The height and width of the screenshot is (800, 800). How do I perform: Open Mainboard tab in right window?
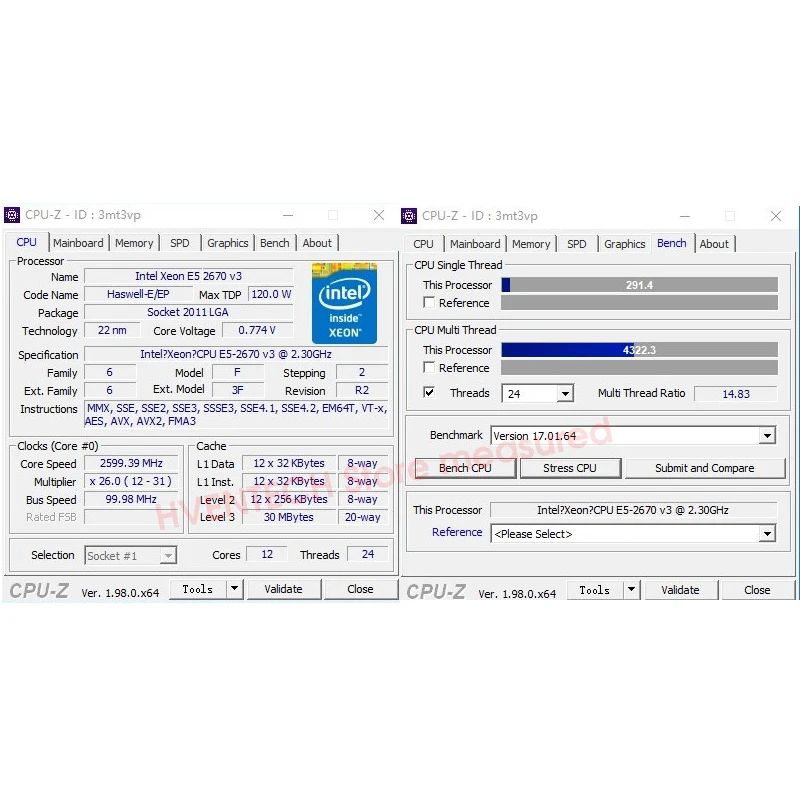pyautogui.click(x=475, y=244)
